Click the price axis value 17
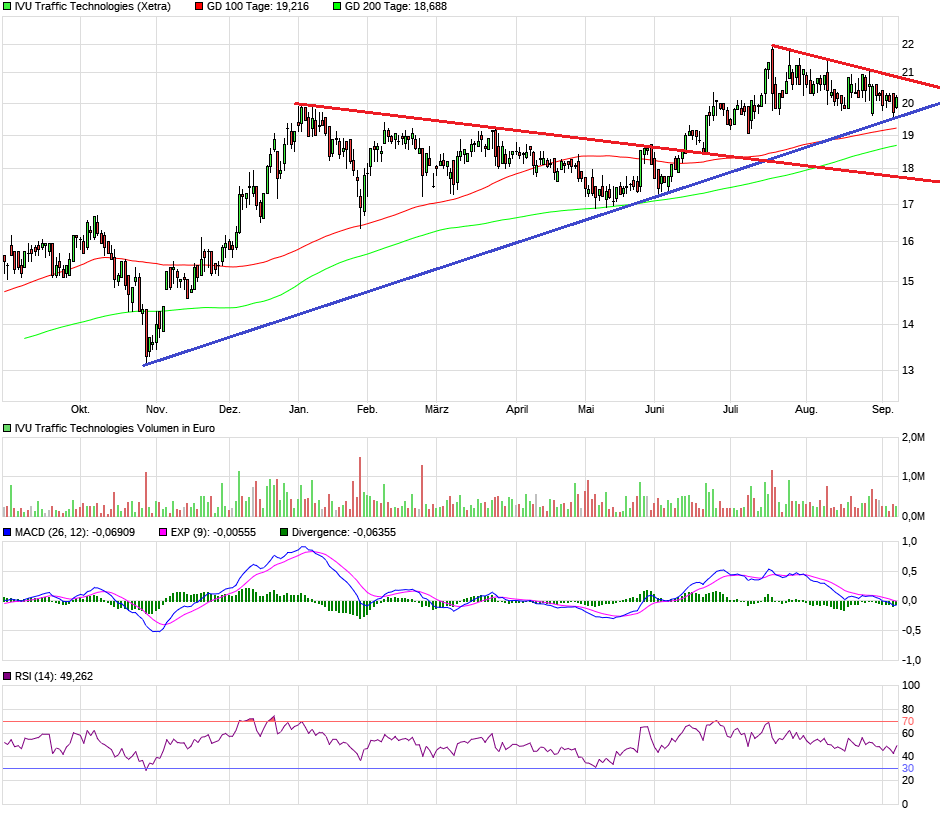 [908, 204]
